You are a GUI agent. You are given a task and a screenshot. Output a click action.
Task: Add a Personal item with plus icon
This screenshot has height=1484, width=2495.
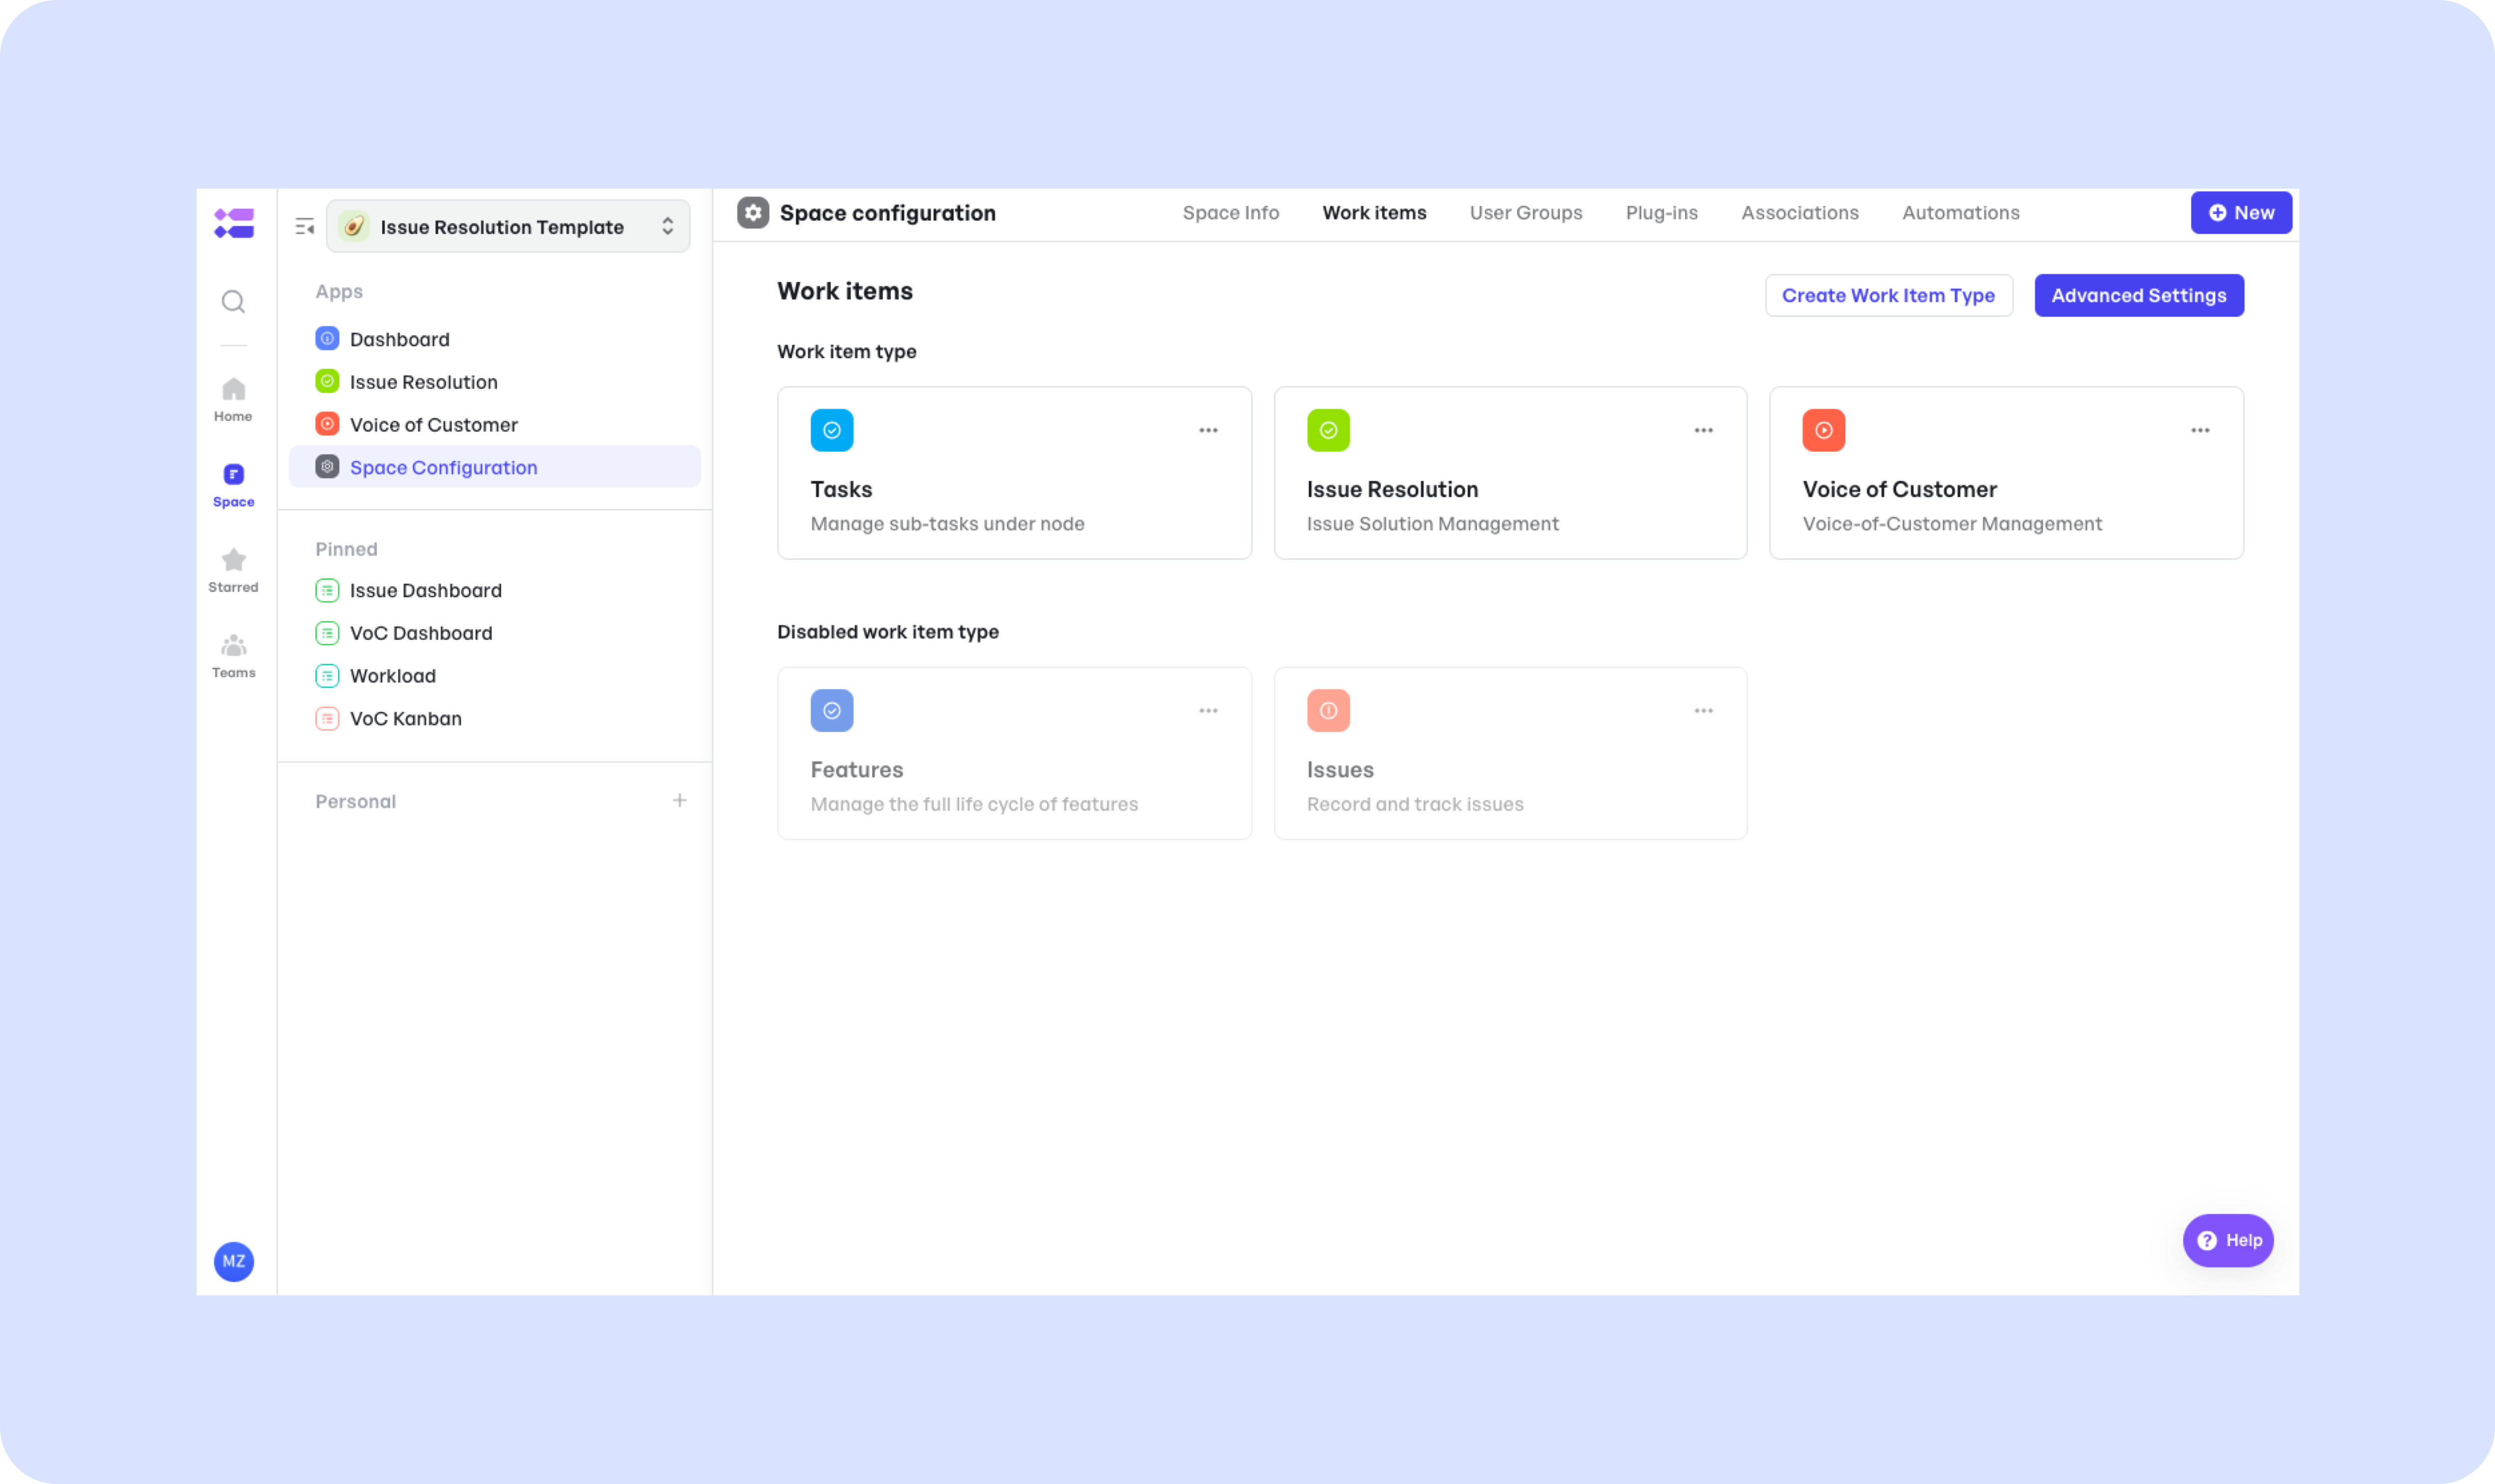coord(680,801)
